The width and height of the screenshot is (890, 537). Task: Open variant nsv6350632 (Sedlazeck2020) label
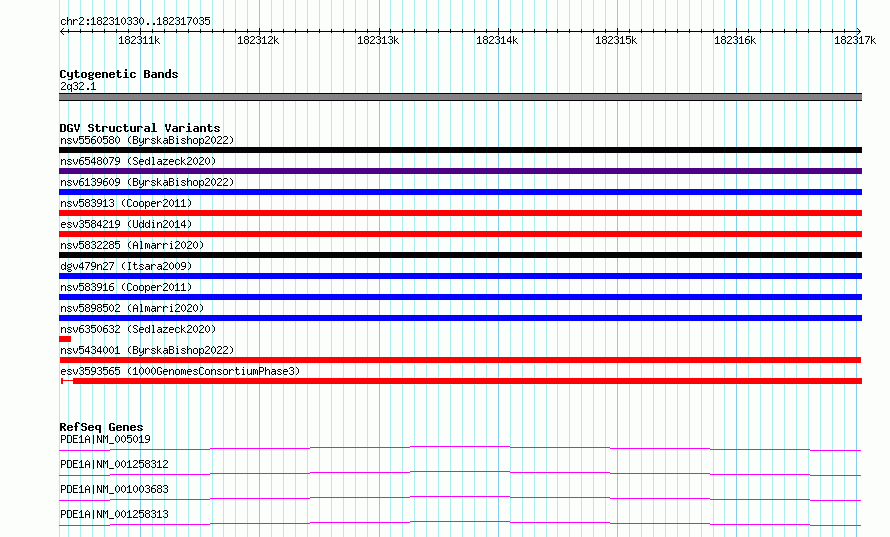pos(138,329)
